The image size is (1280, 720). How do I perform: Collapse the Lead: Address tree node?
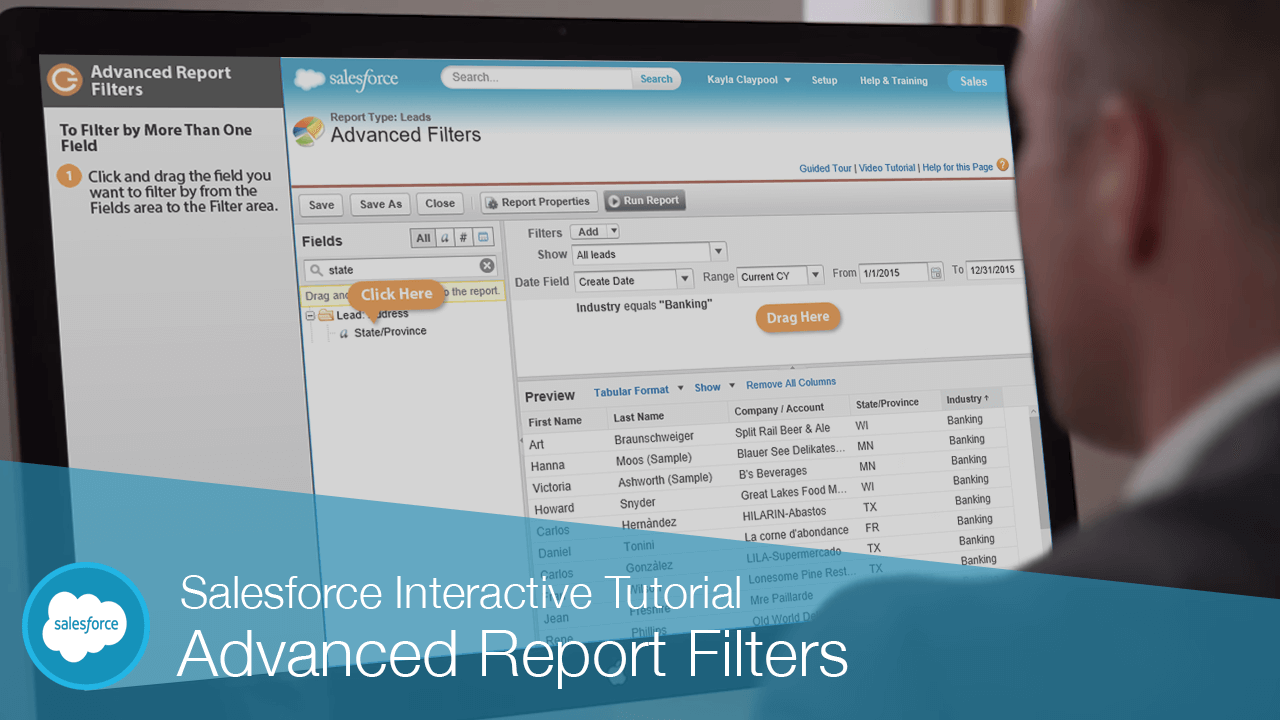[x=310, y=314]
